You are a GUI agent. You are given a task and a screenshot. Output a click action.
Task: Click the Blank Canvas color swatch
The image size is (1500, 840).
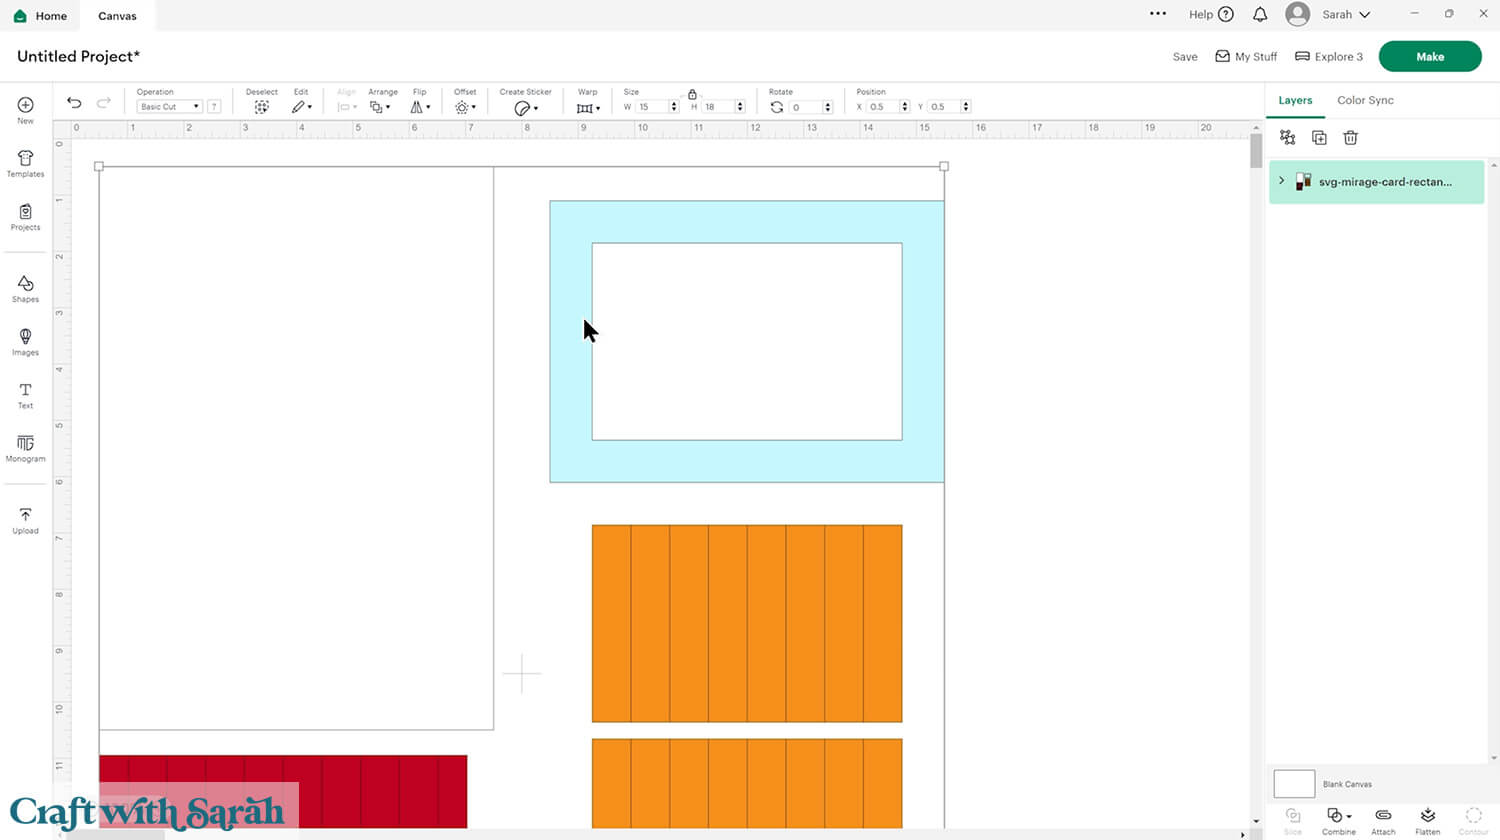tap(1294, 783)
